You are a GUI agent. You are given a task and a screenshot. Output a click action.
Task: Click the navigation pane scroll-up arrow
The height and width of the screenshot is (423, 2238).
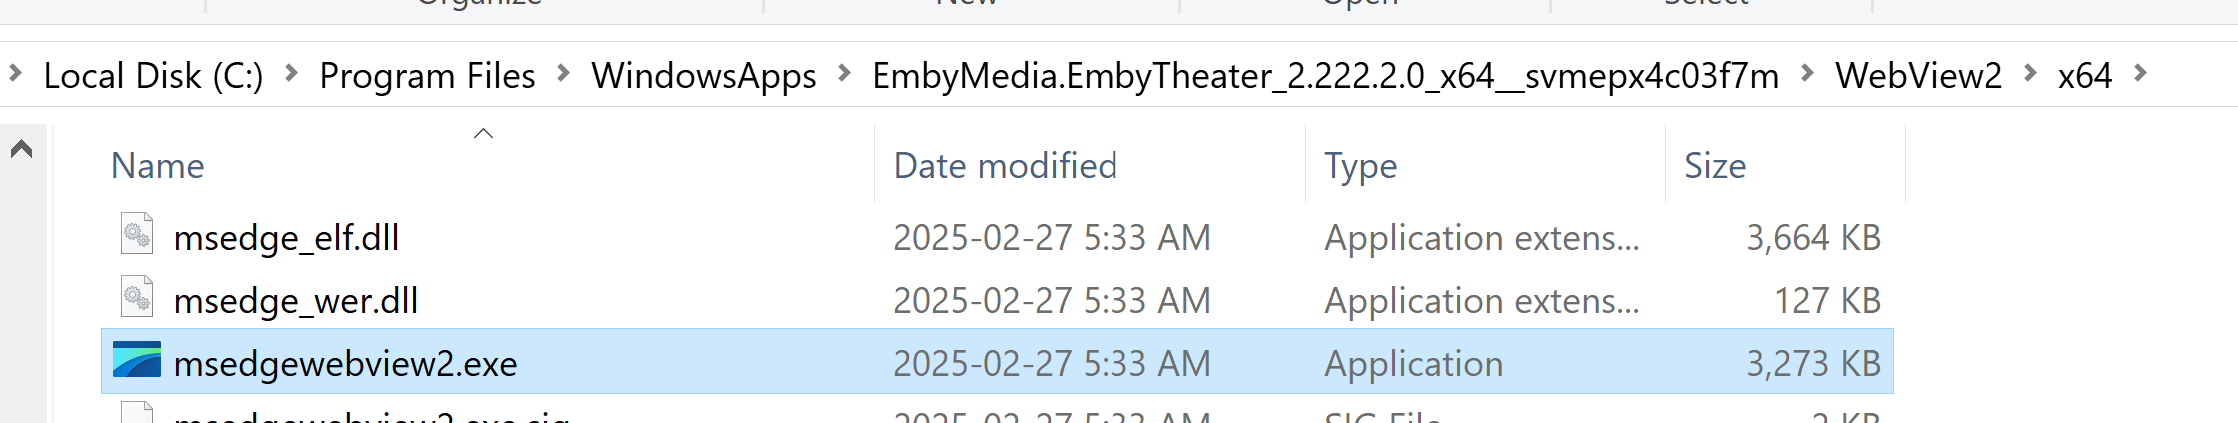[22, 150]
